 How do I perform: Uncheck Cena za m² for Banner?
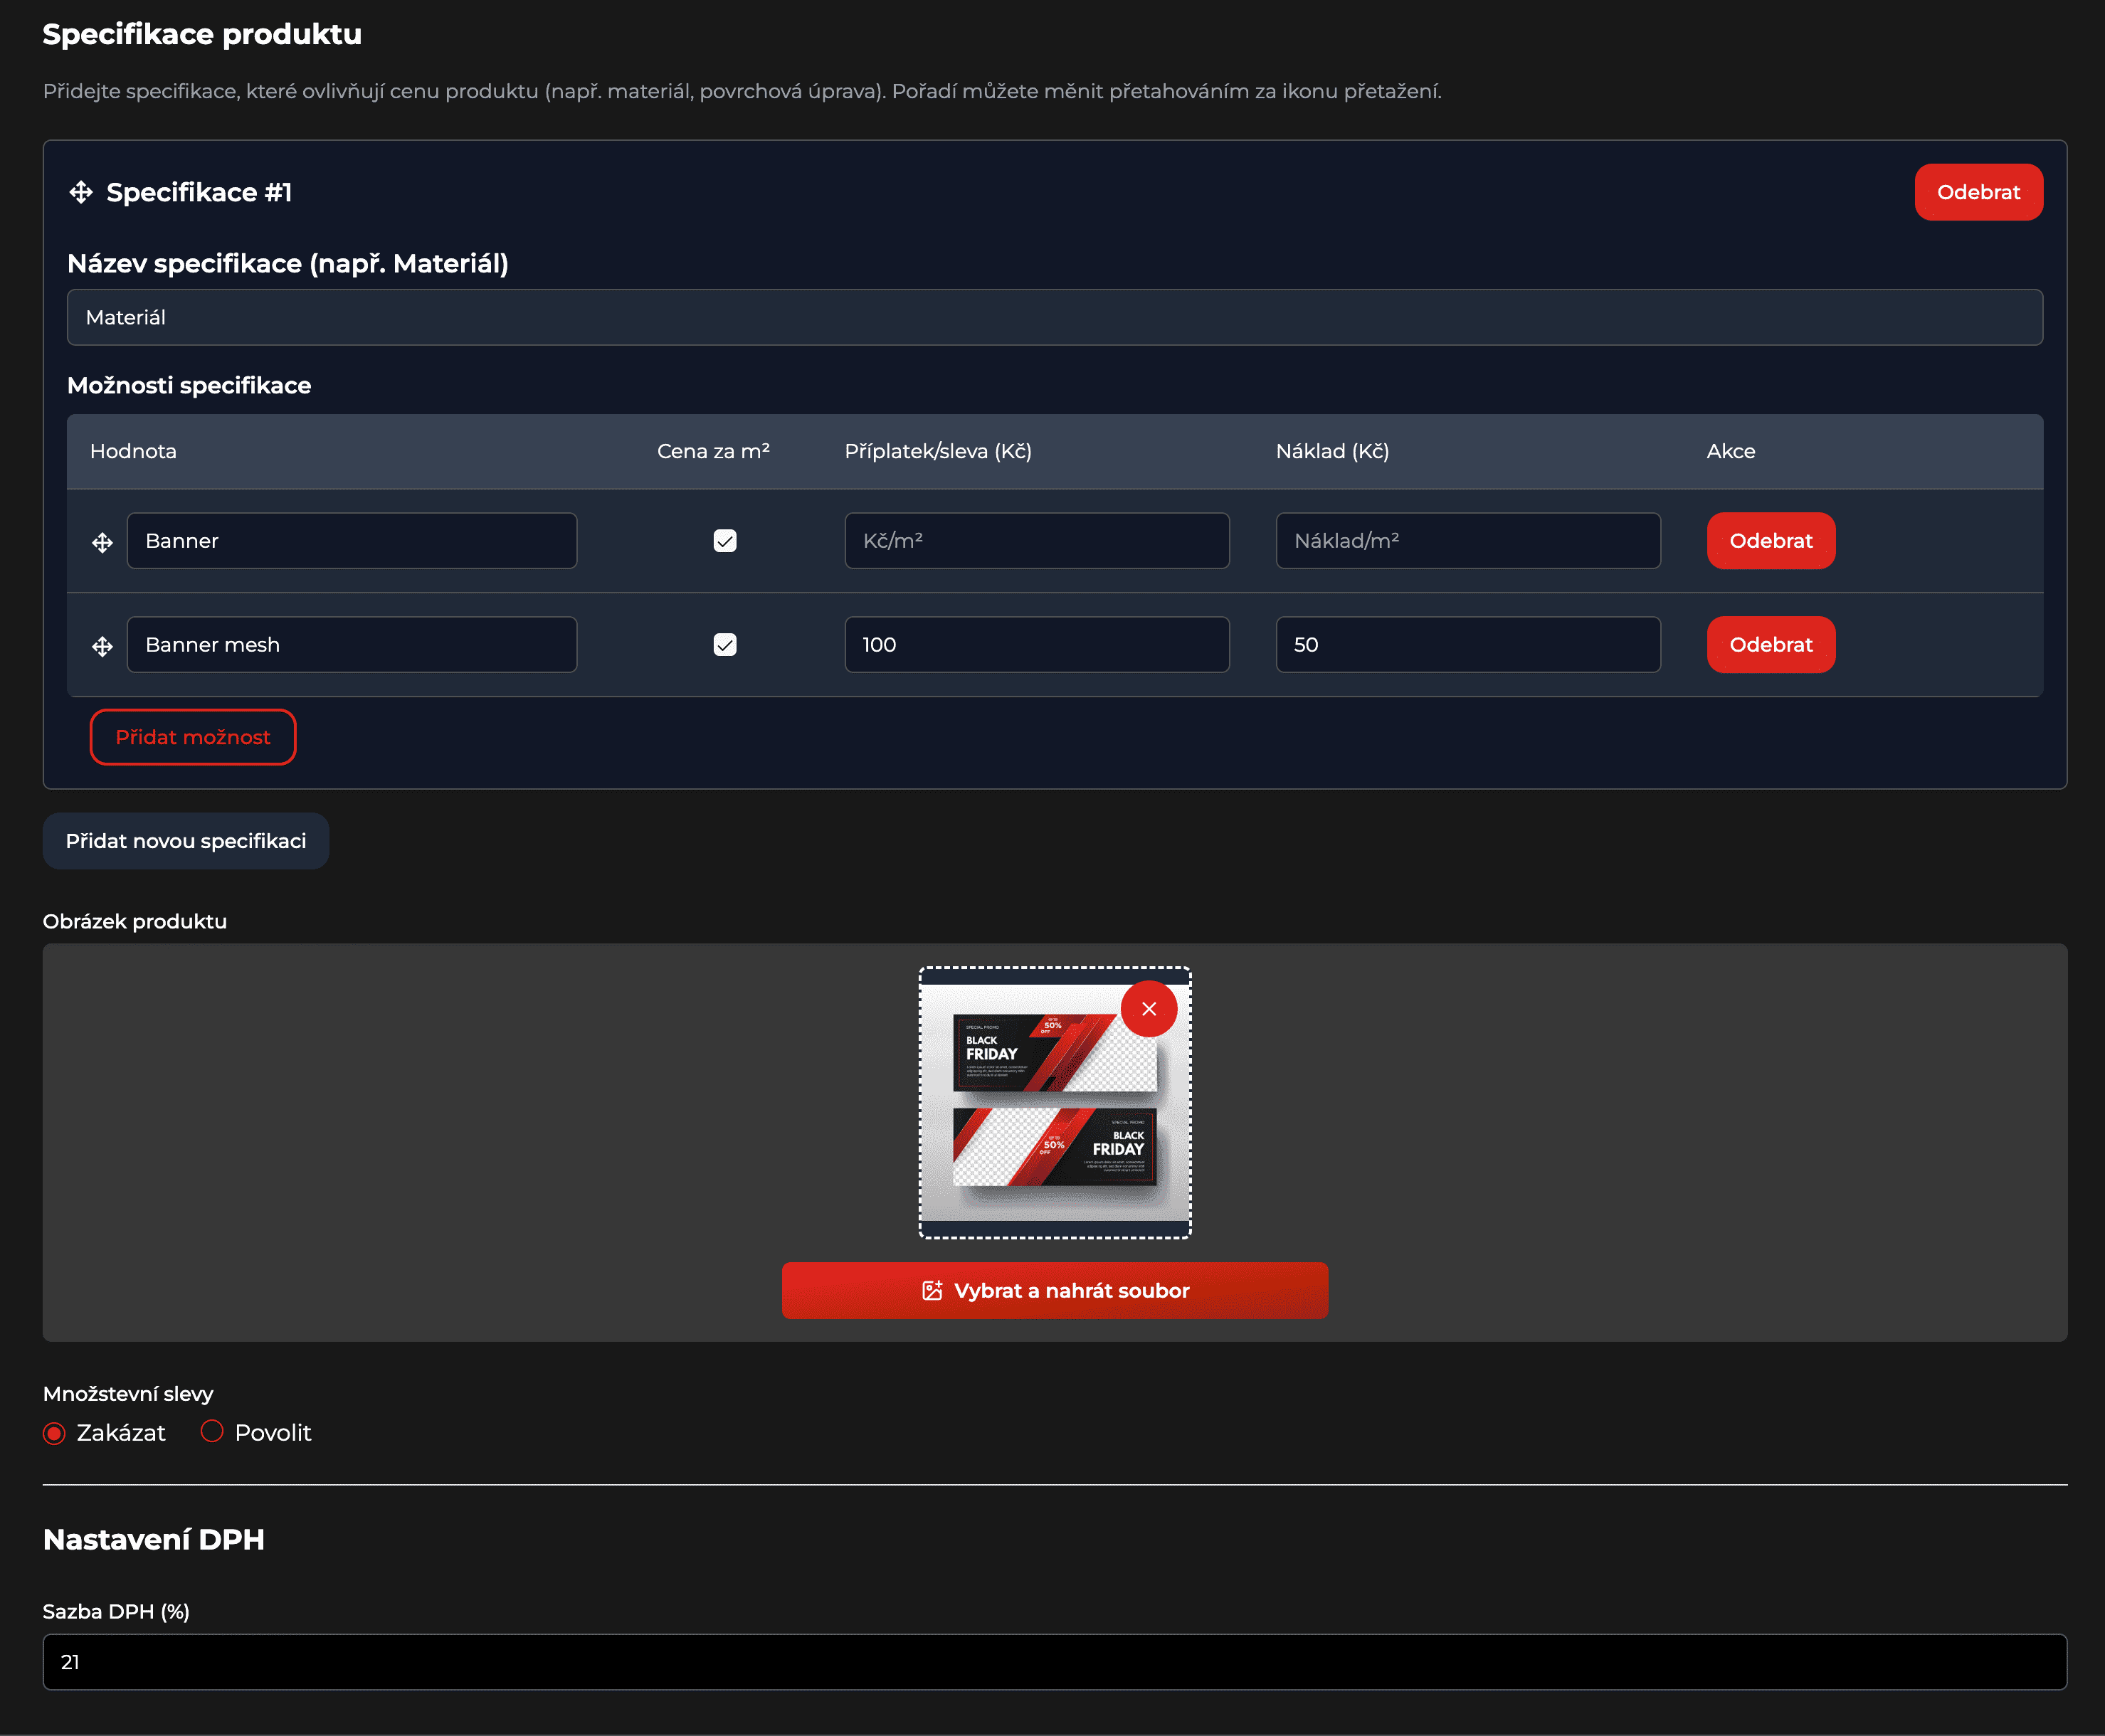click(724, 541)
